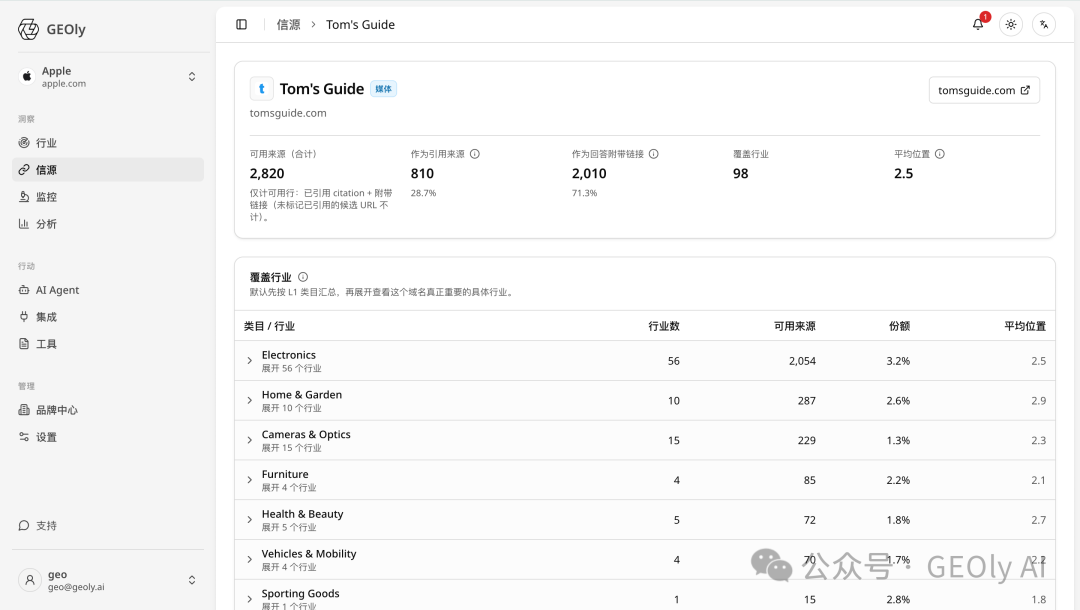Open the notifications bell

(x=977, y=25)
